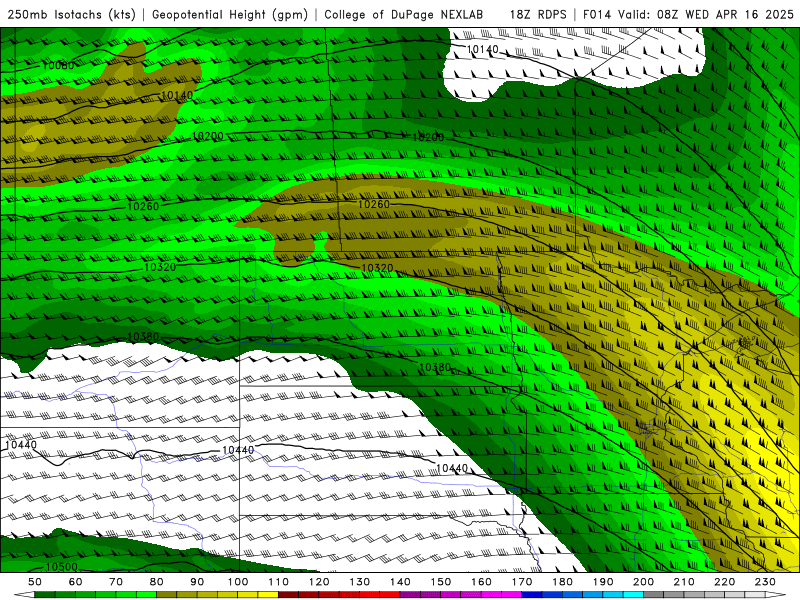Click the colorbar value 140
800x600 pixels.
coord(401,582)
